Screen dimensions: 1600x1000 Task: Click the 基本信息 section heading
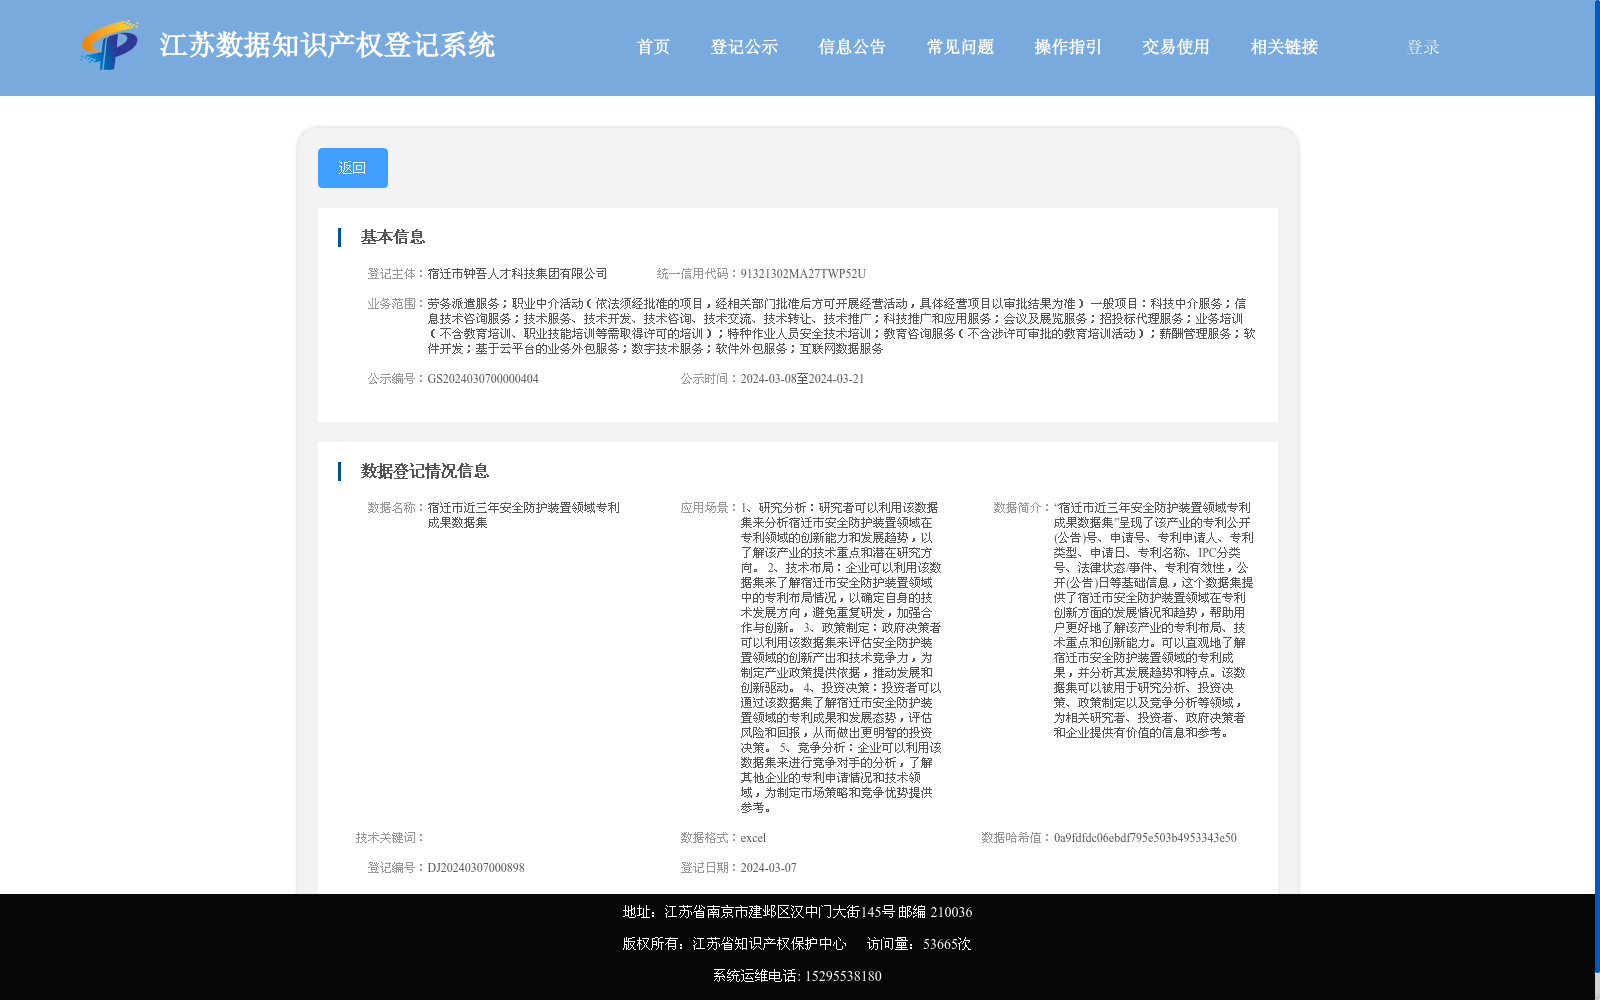[393, 237]
